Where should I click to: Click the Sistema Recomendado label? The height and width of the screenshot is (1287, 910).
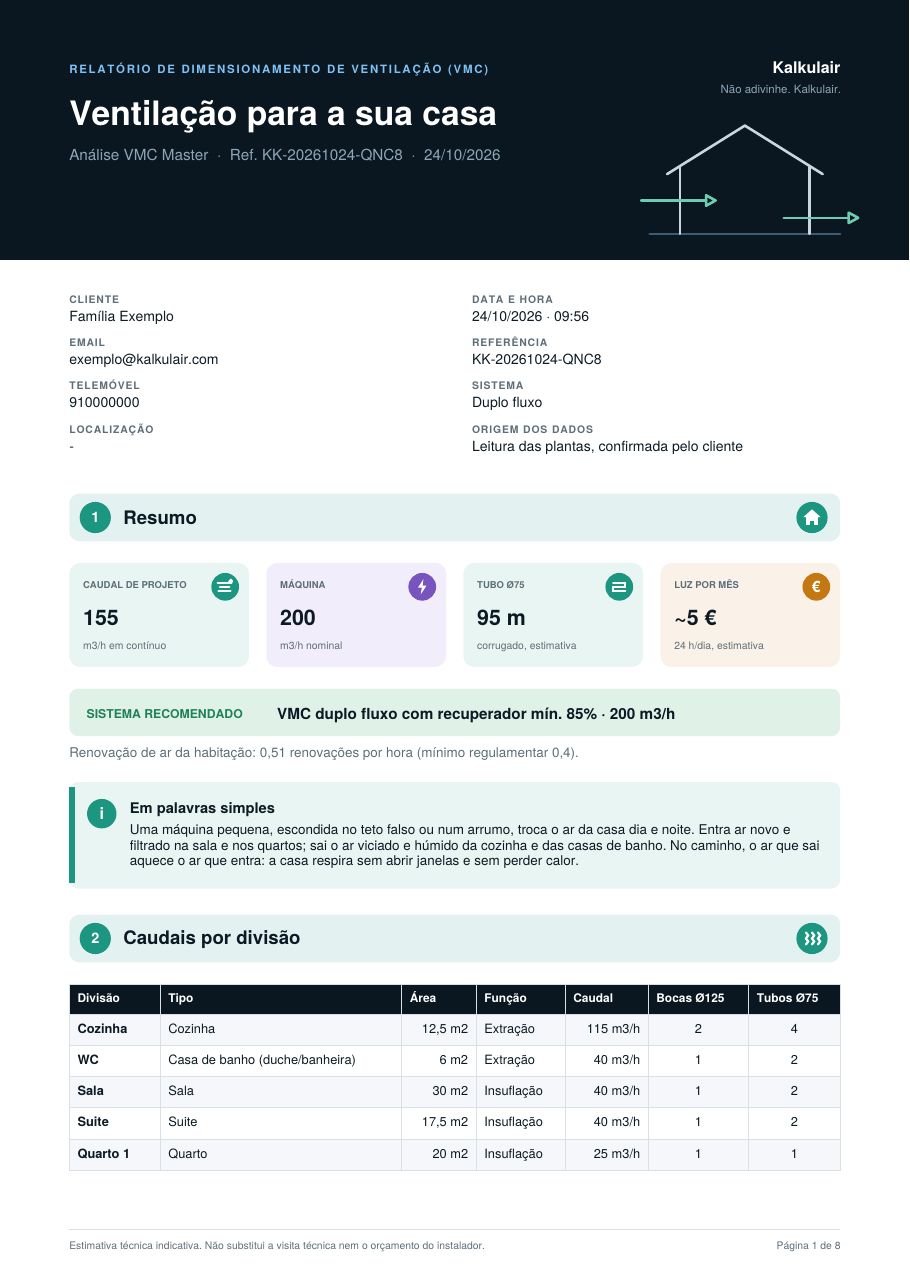[165, 714]
